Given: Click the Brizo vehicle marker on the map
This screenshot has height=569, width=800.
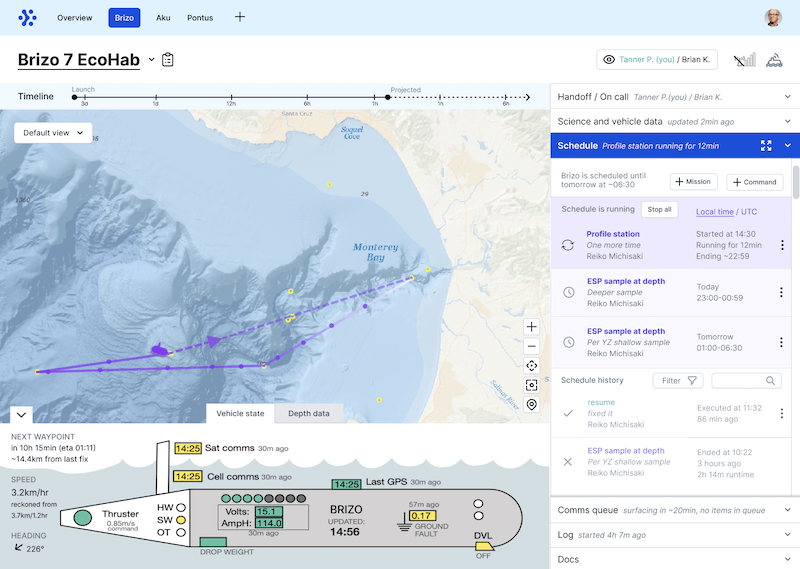Looking at the screenshot, I should (x=159, y=349).
